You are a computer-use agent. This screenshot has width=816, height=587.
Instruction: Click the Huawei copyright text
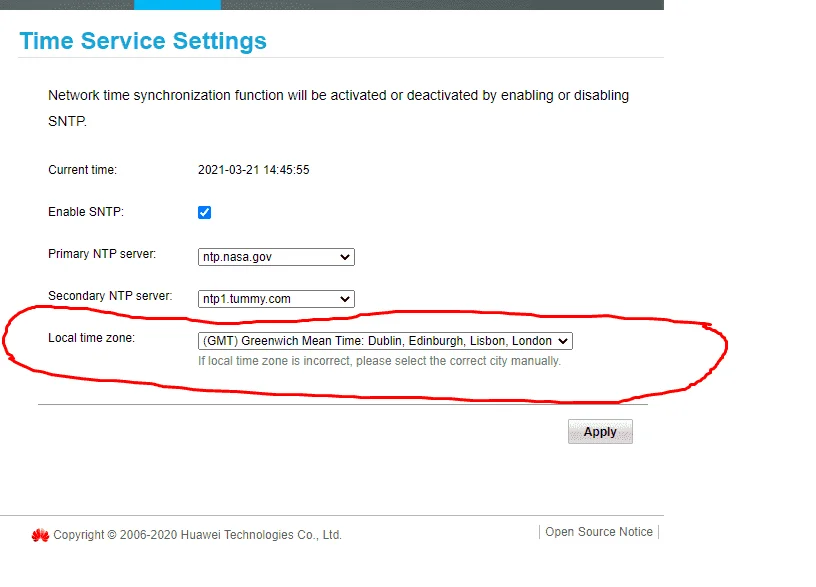[x=197, y=535]
